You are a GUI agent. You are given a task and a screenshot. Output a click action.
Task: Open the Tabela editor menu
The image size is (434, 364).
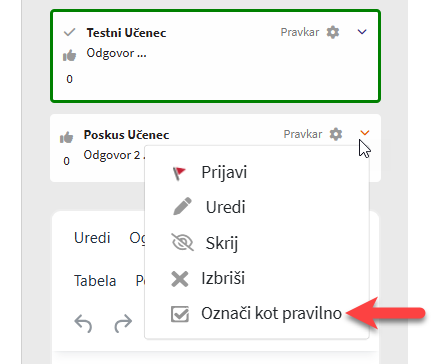click(95, 281)
